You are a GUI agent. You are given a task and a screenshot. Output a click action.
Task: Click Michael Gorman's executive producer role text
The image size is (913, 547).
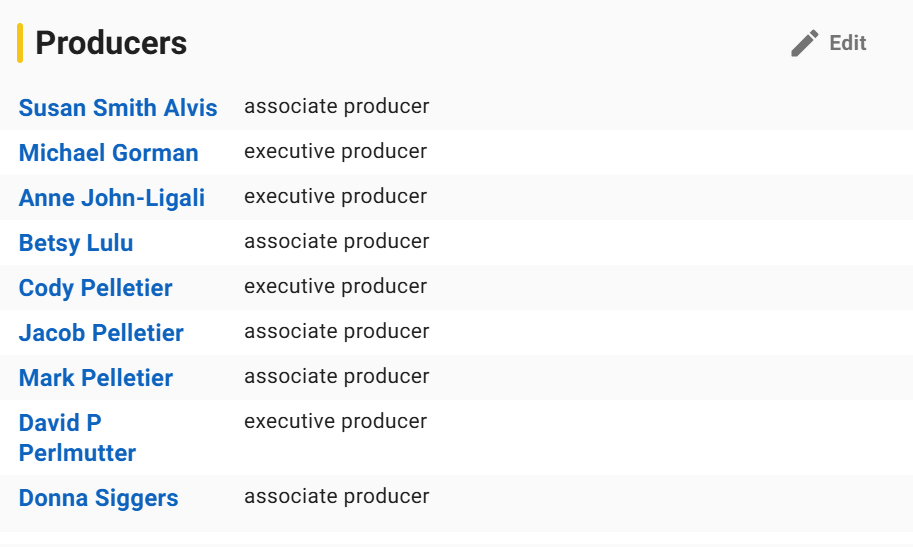(x=335, y=151)
